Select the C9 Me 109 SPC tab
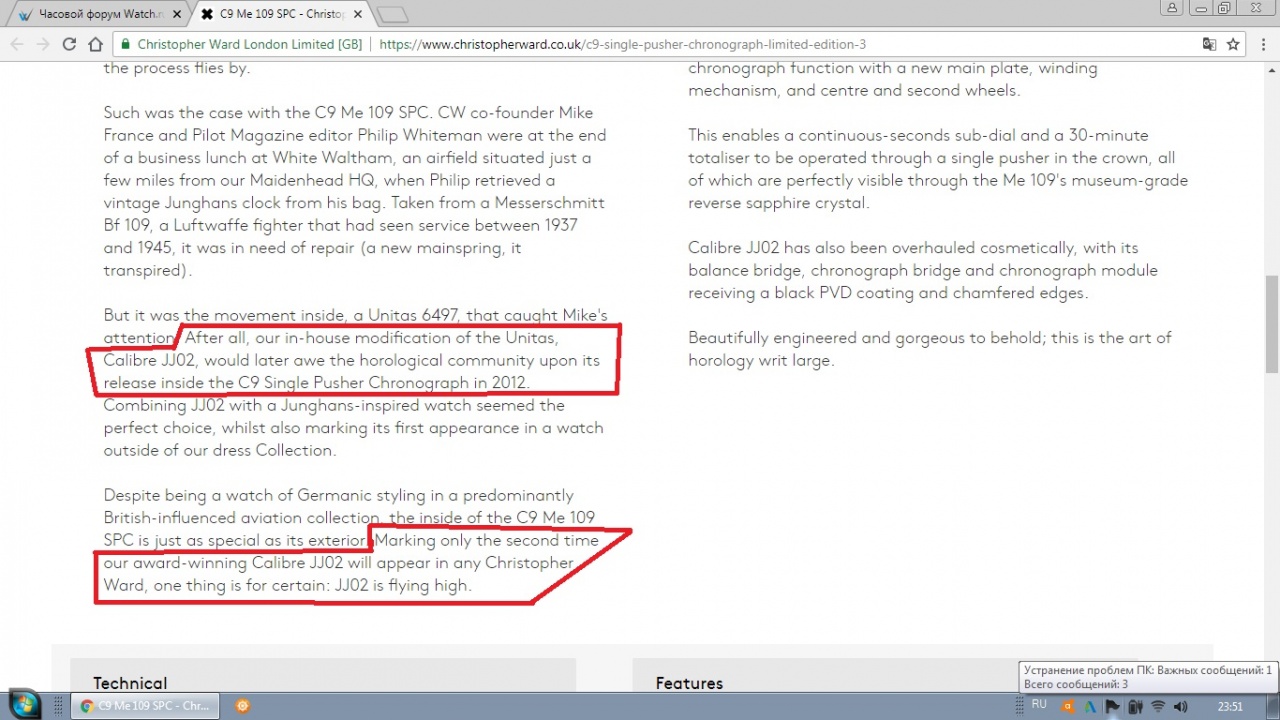 [280, 15]
